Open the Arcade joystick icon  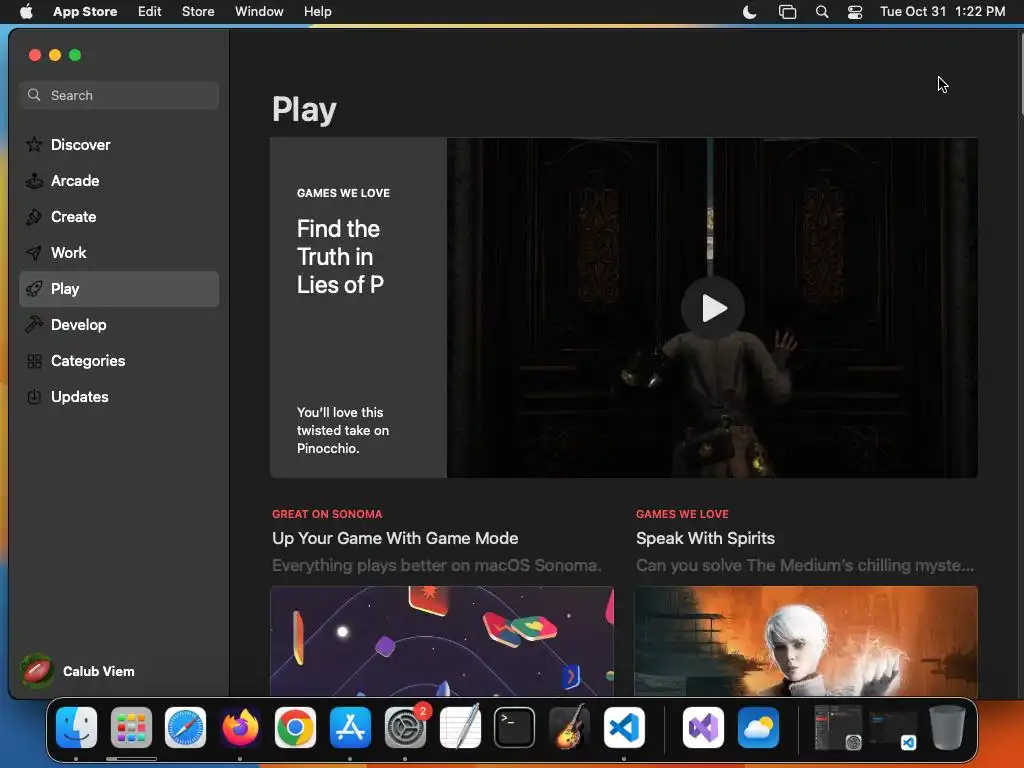pyautogui.click(x=34, y=180)
